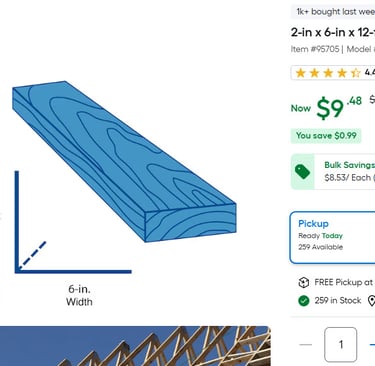This screenshot has width=375, height=366.
Task: Click the Item #95705 text
Action: click(x=315, y=49)
